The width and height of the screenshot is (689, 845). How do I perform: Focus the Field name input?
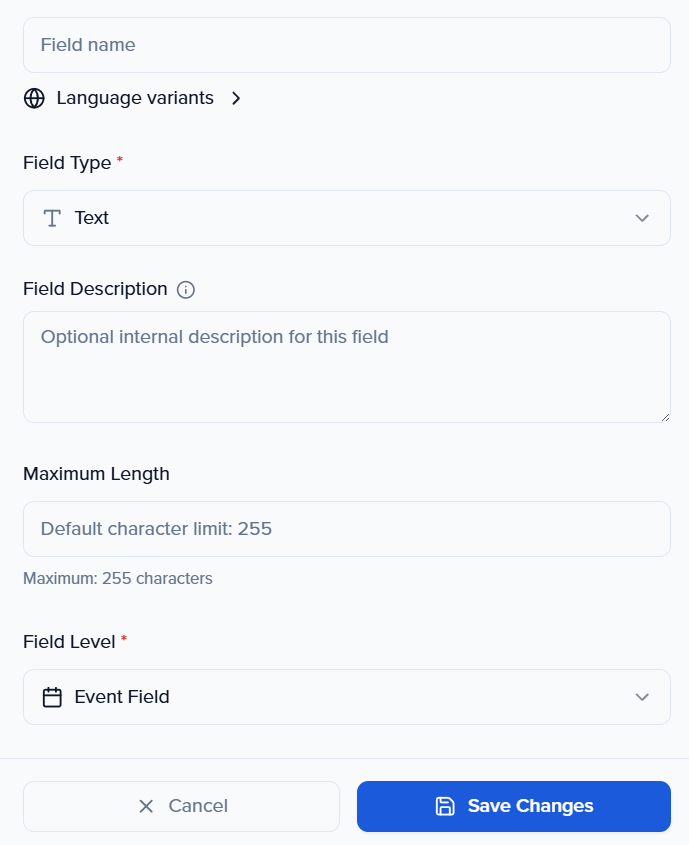(x=346, y=45)
